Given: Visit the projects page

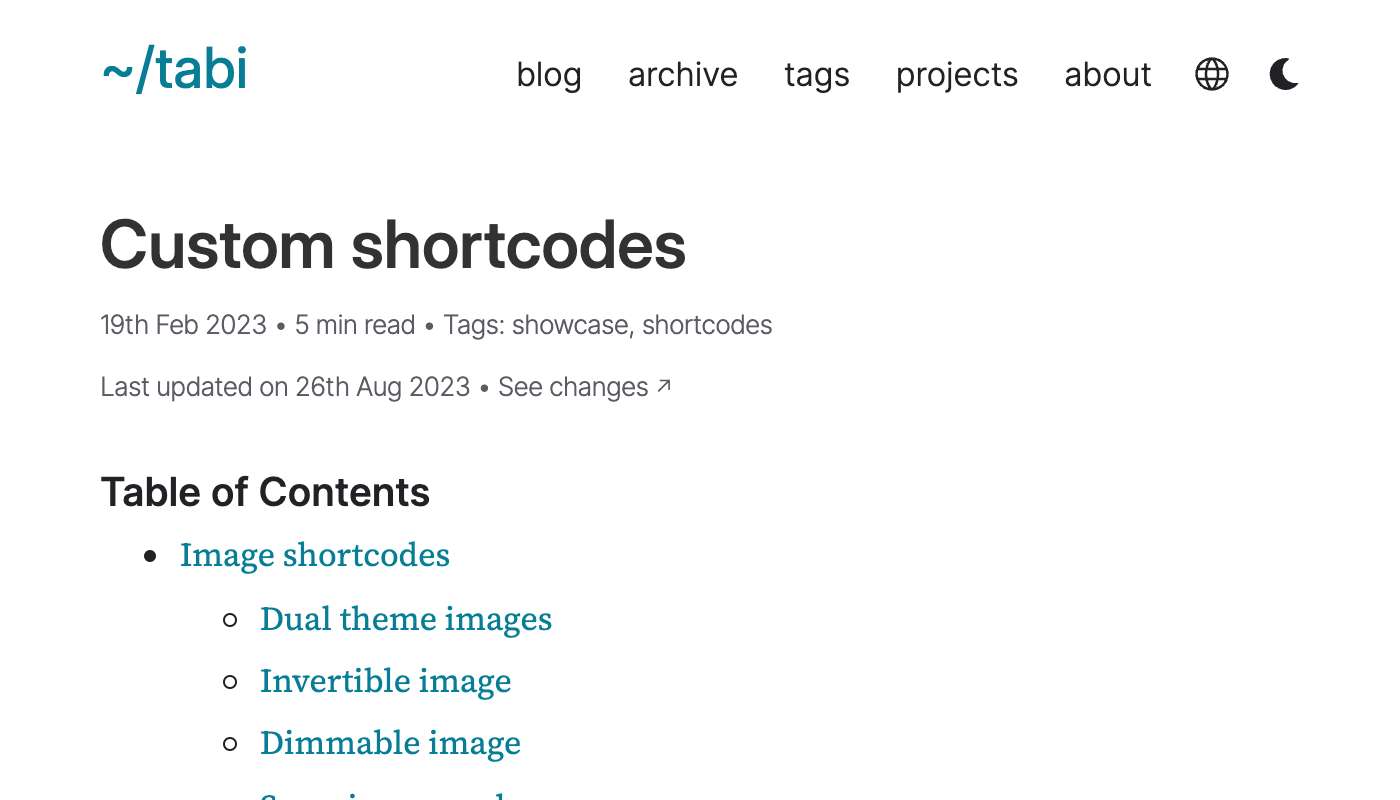Looking at the screenshot, I should tap(956, 75).
